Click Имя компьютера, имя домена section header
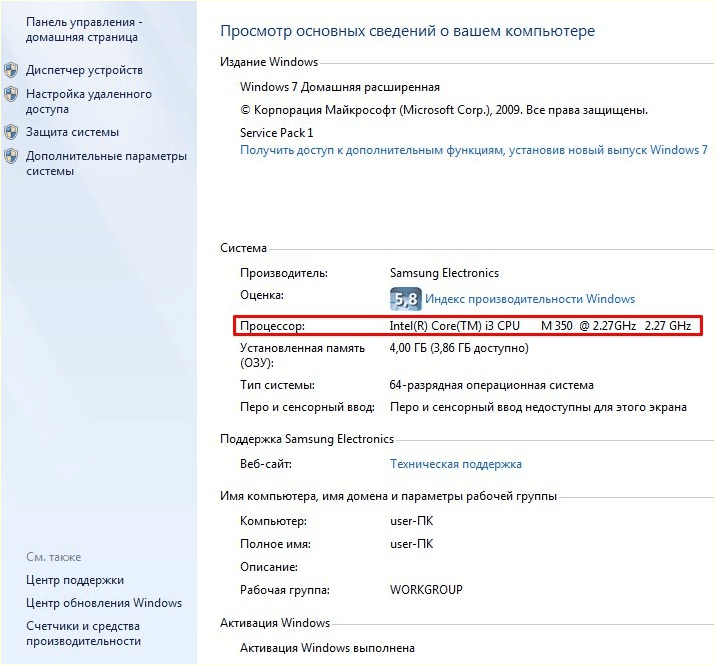The image size is (715, 665). [x=388, y=496]
